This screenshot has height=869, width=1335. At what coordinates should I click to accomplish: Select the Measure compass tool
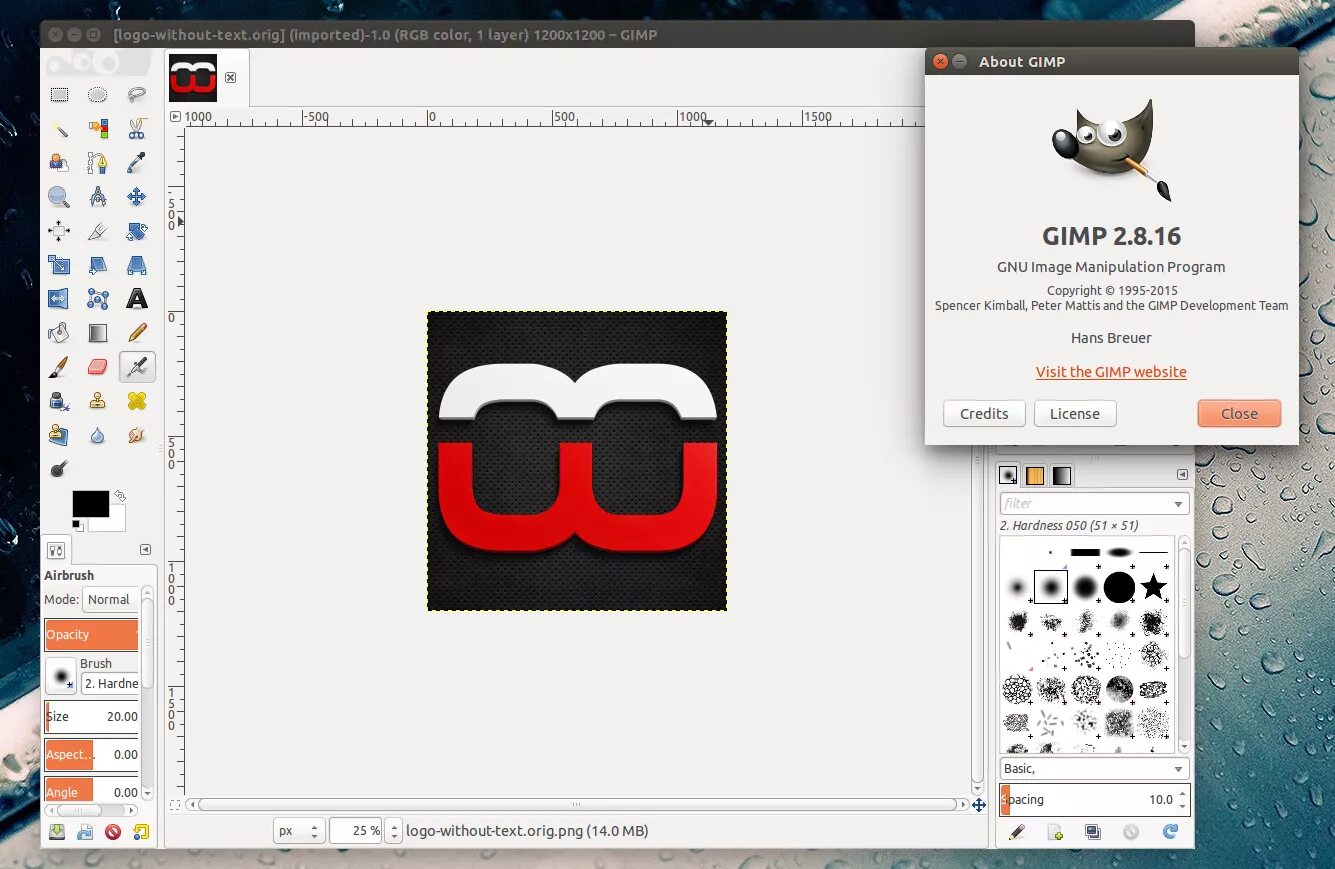(x=97, y=197)
